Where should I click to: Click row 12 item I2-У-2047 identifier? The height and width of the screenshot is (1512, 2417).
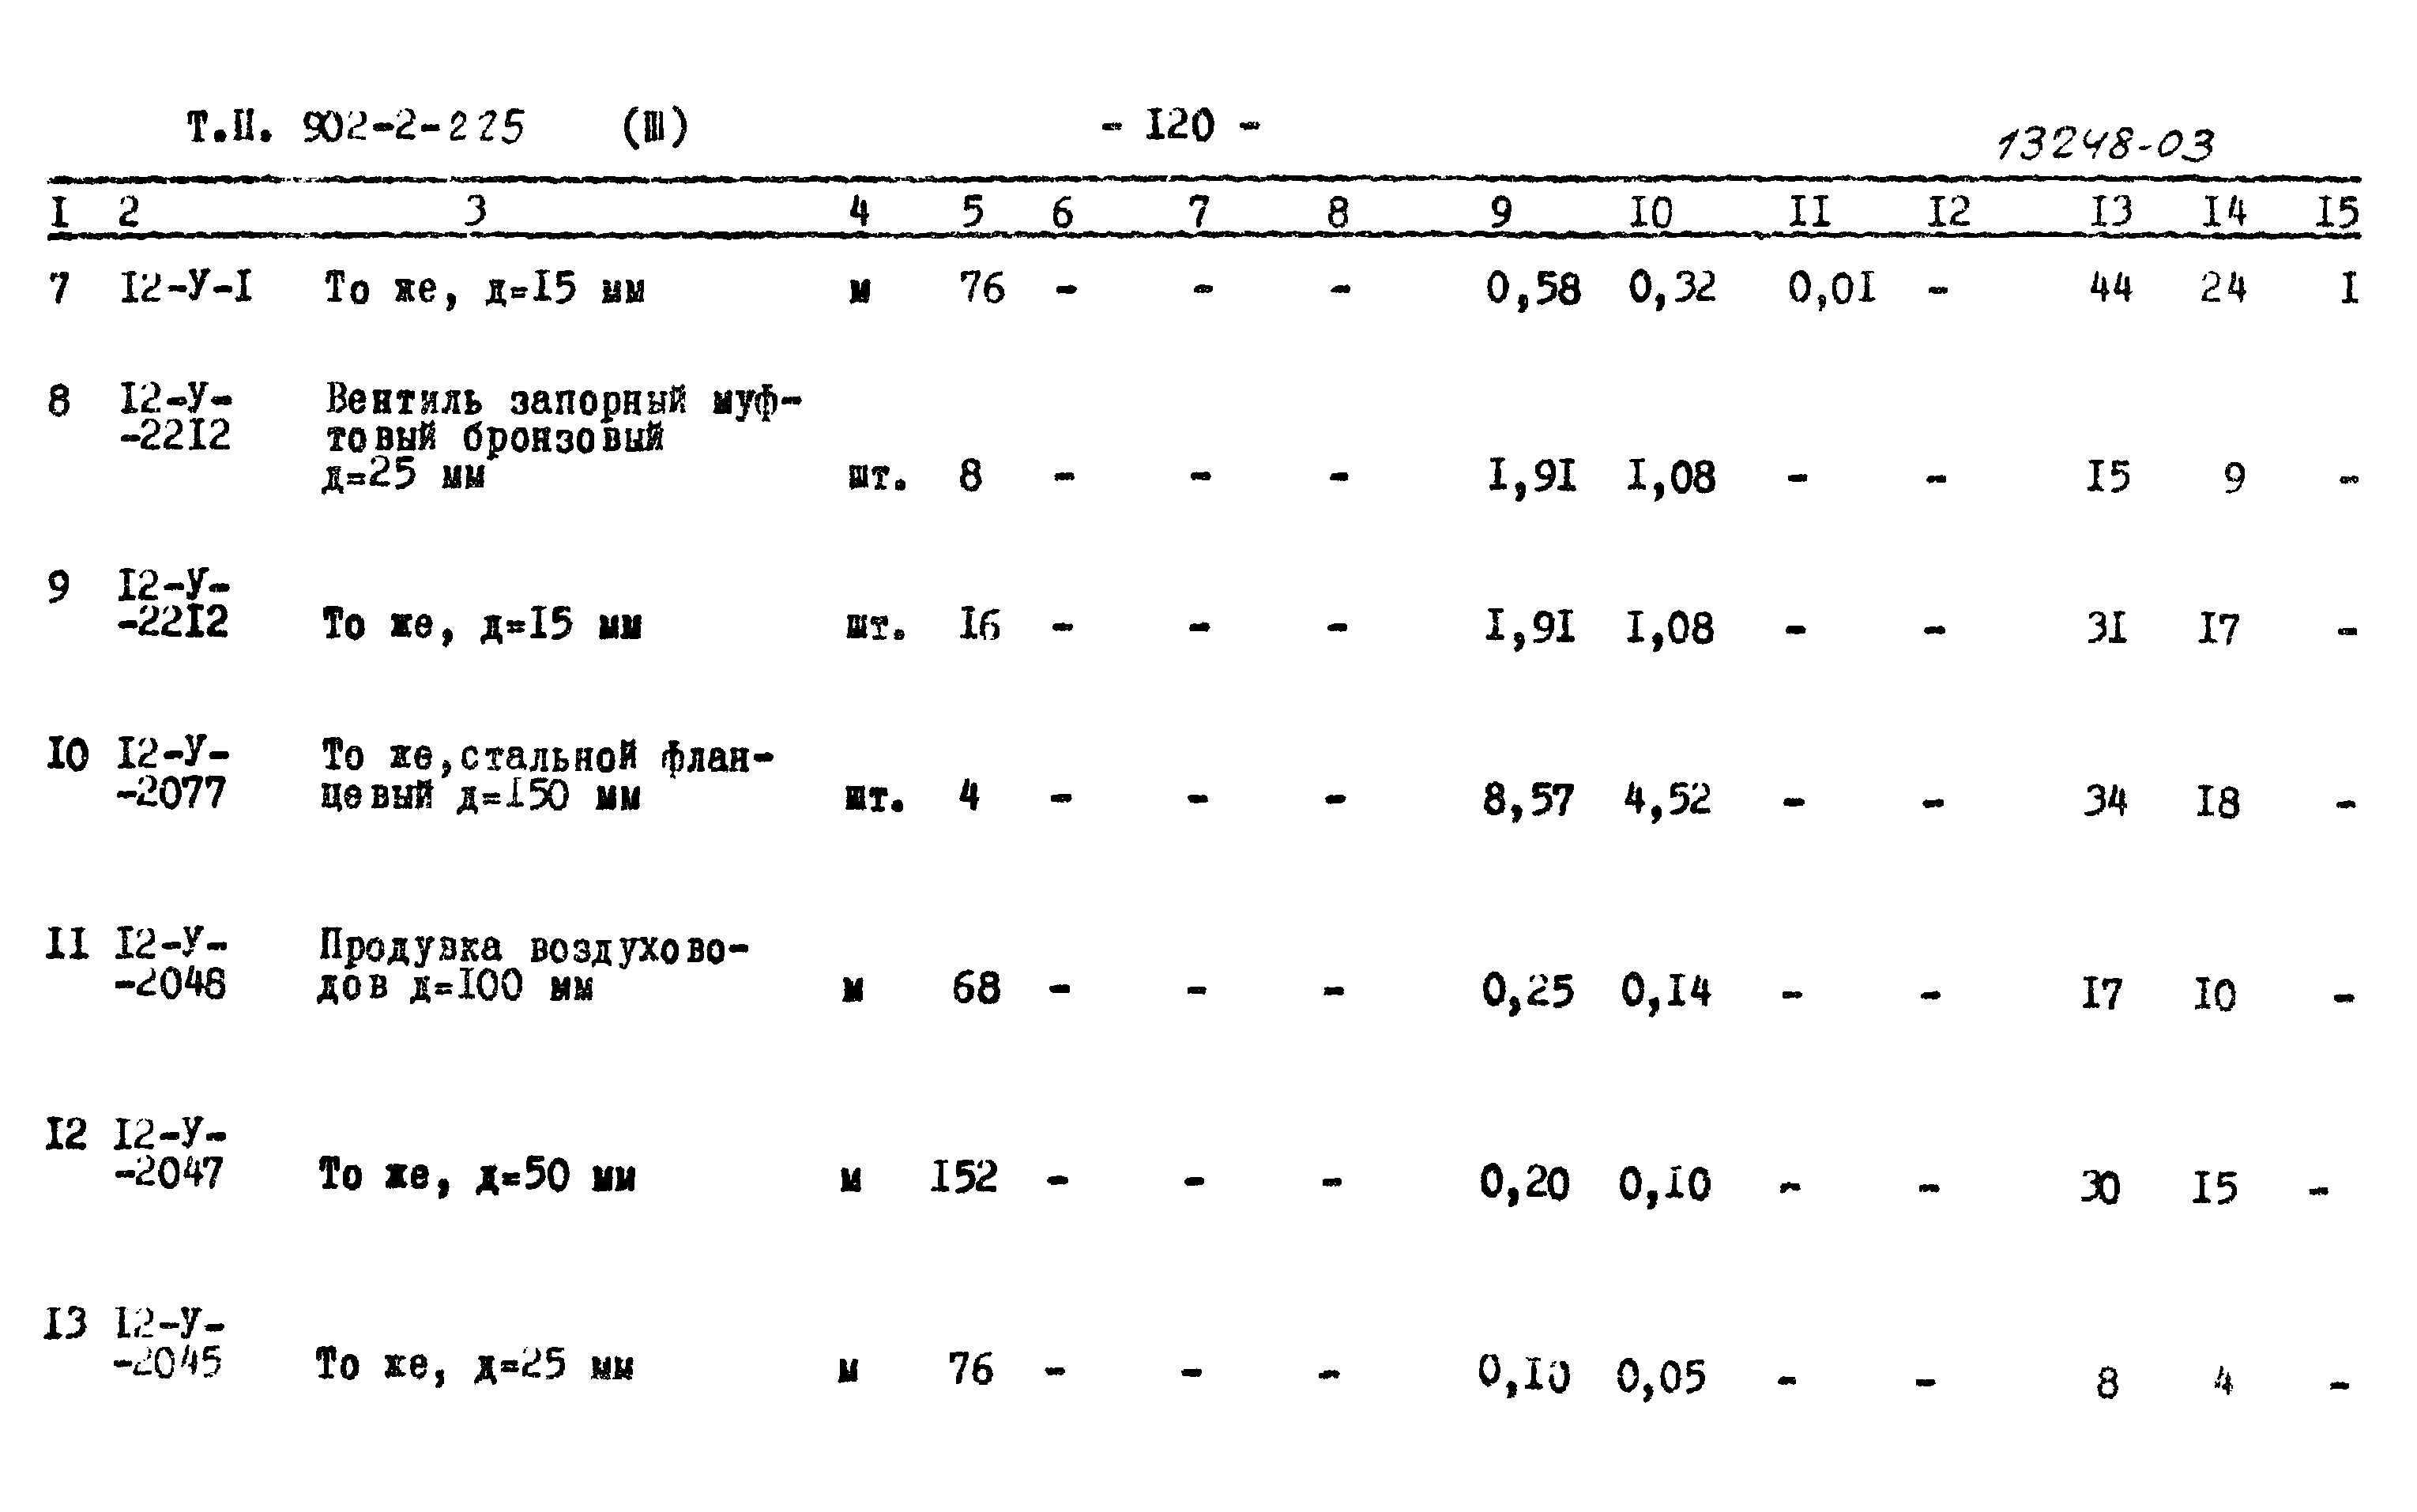pos(174,1141)
